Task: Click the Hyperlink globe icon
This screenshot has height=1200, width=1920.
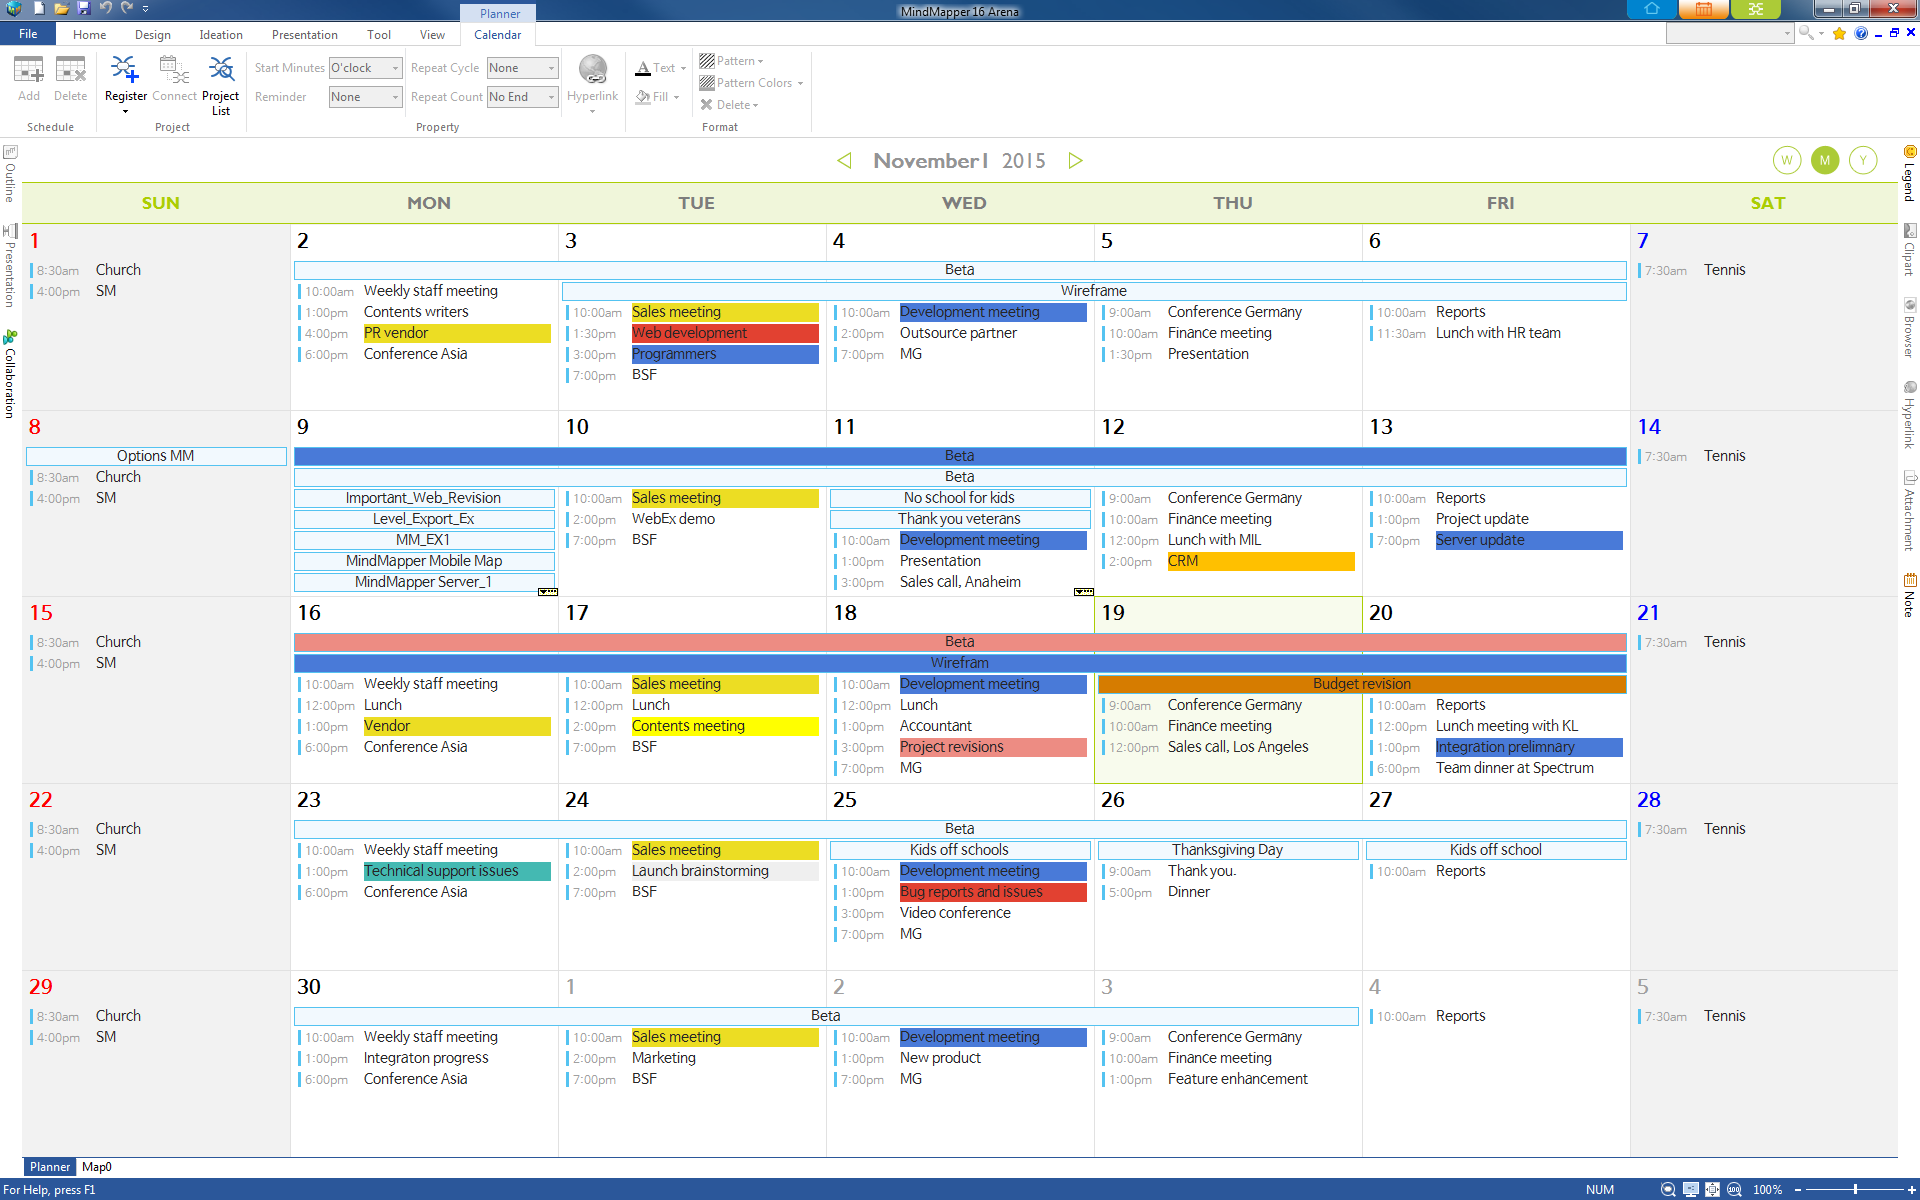Action: (593, 70)
